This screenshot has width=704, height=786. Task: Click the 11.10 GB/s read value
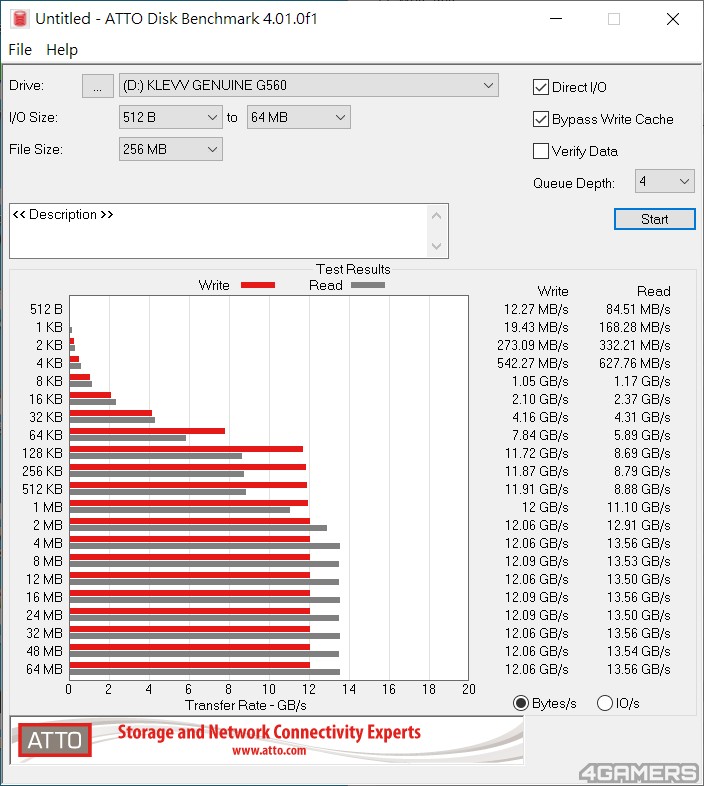pyautogui.click(x=638, y=507)
